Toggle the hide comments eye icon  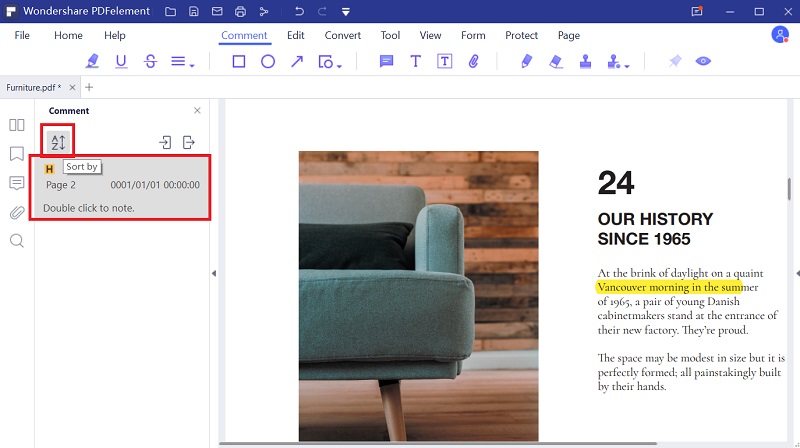704,61
